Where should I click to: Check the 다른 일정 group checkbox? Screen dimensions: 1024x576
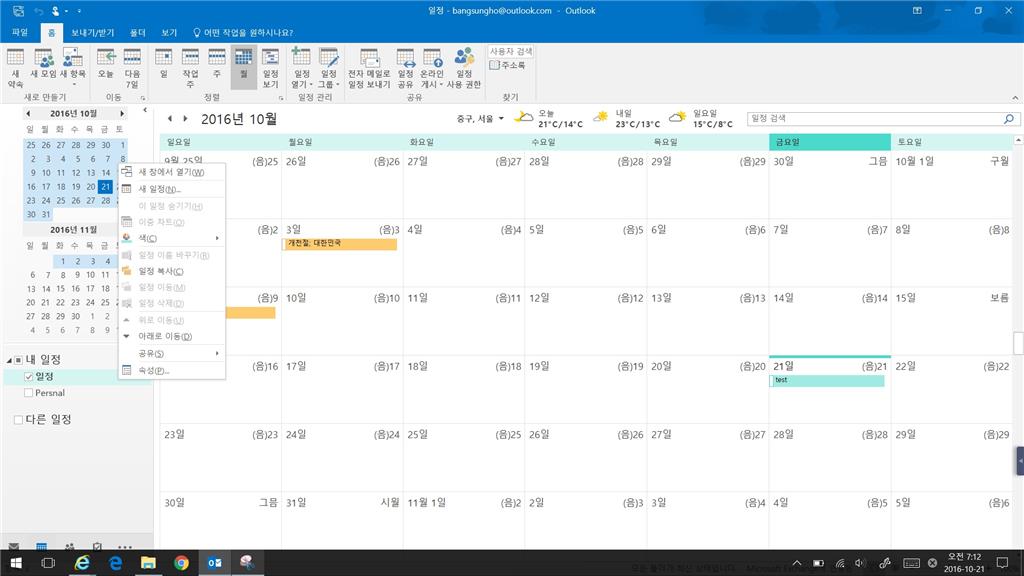18,420
